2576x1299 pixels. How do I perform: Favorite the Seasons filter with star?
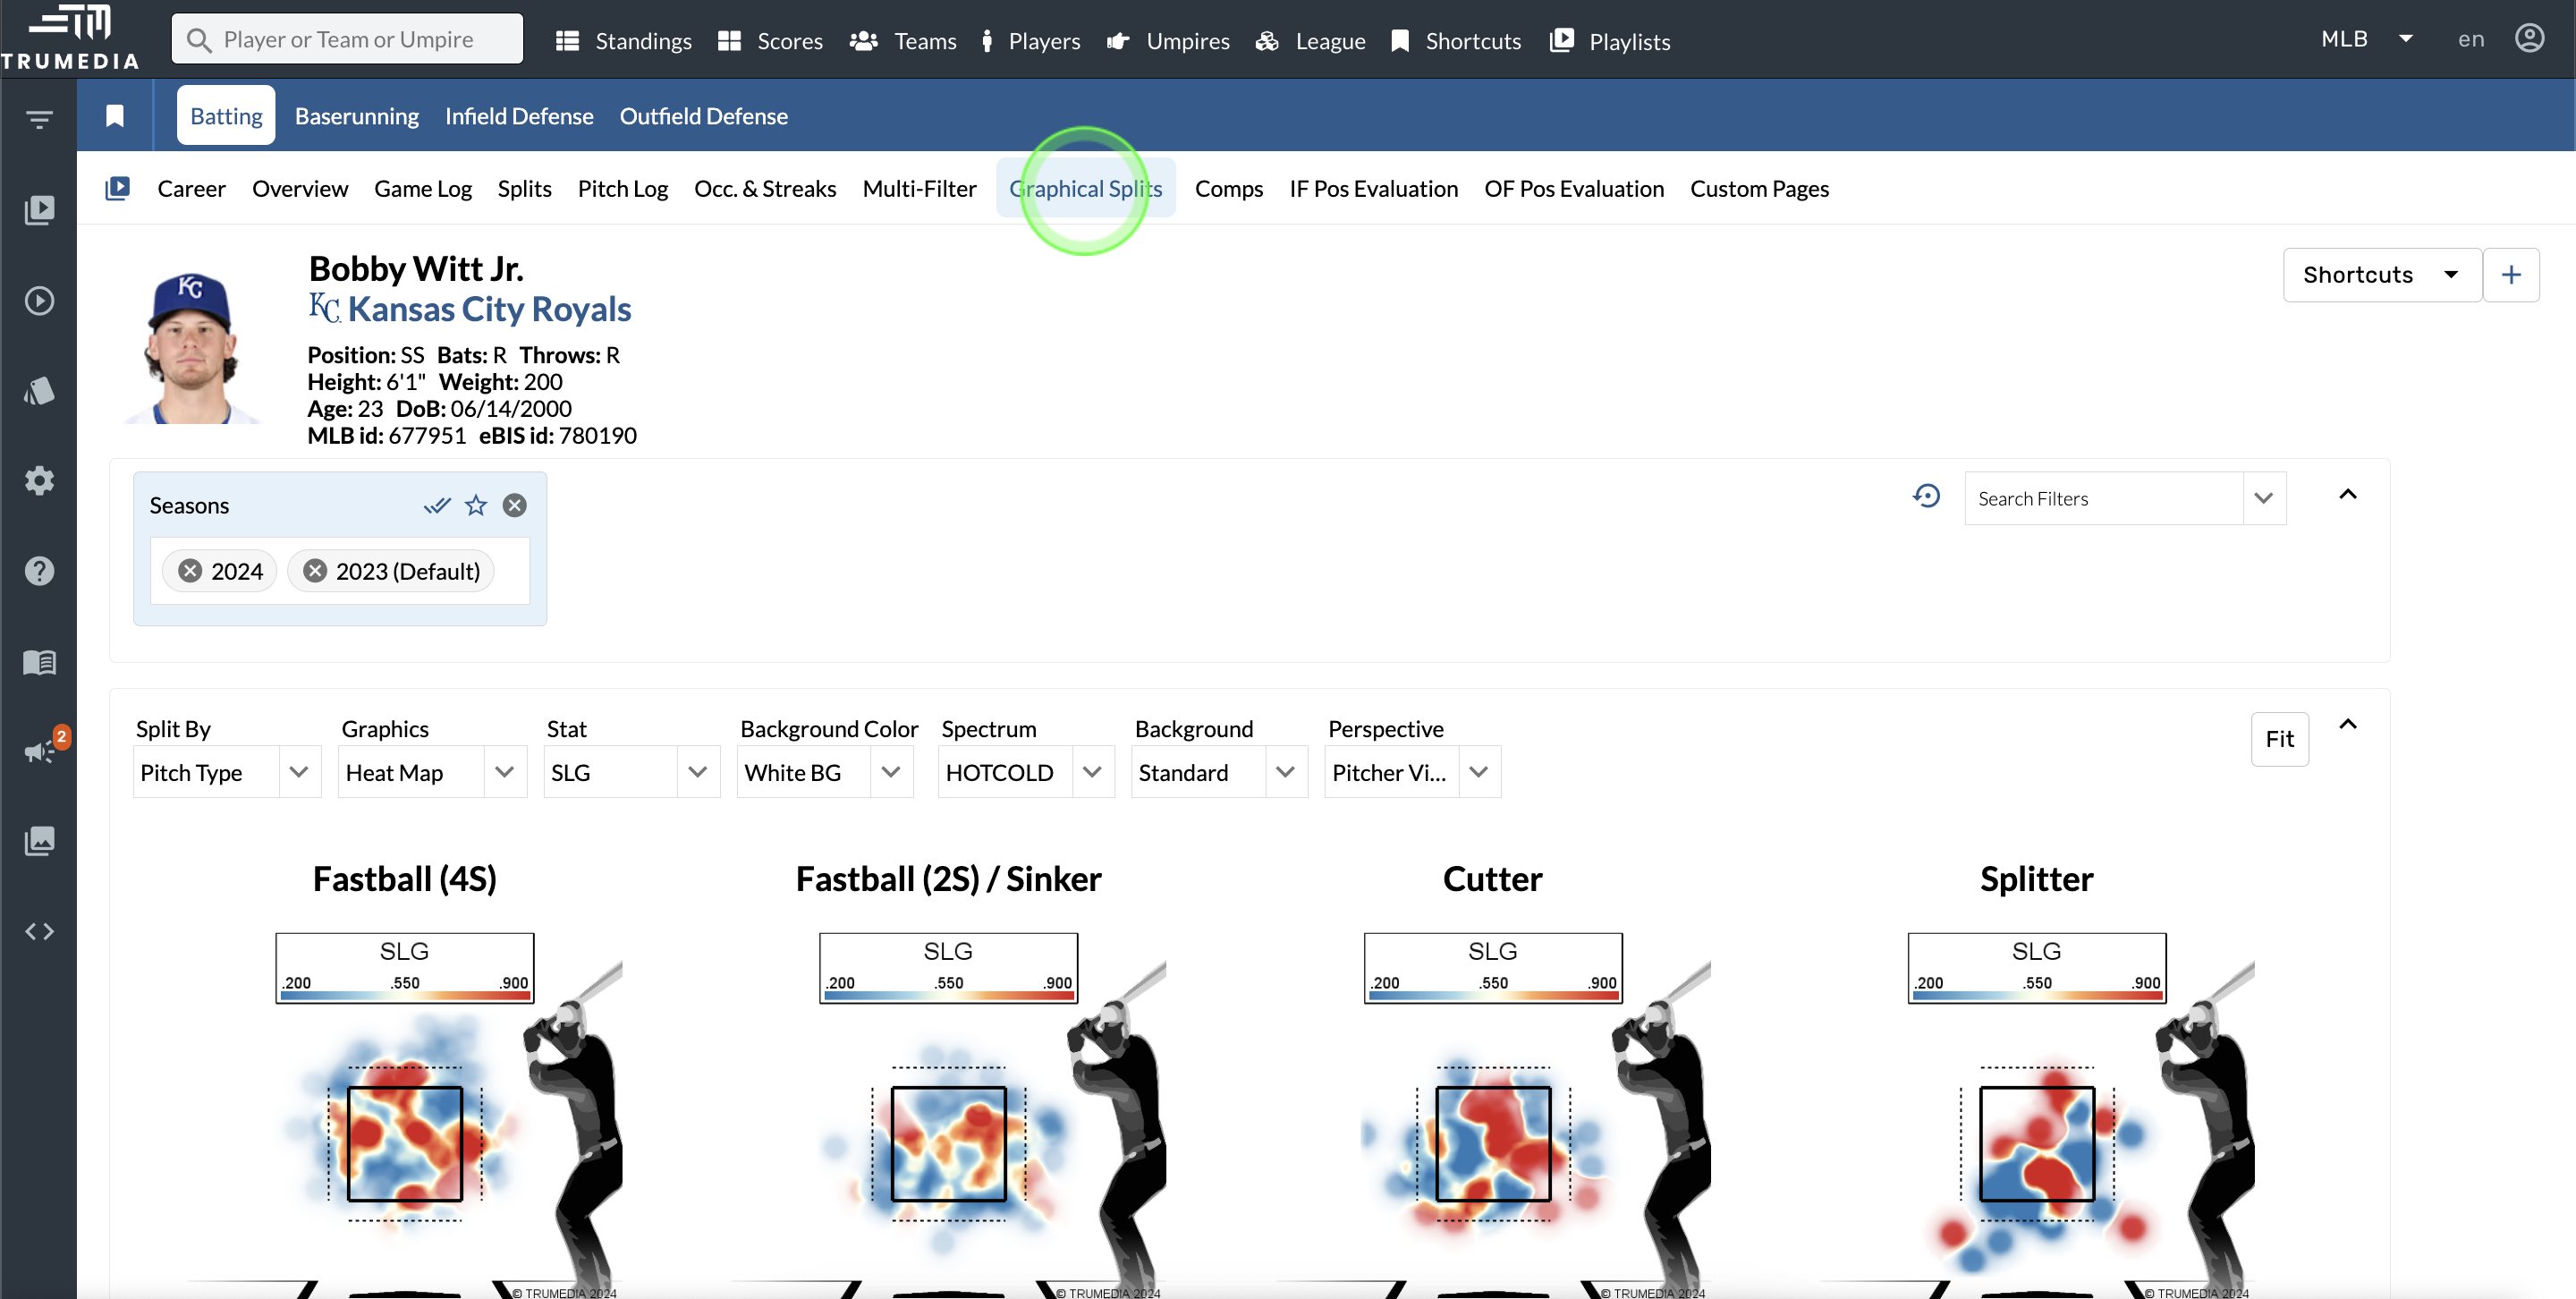[476, 505]
